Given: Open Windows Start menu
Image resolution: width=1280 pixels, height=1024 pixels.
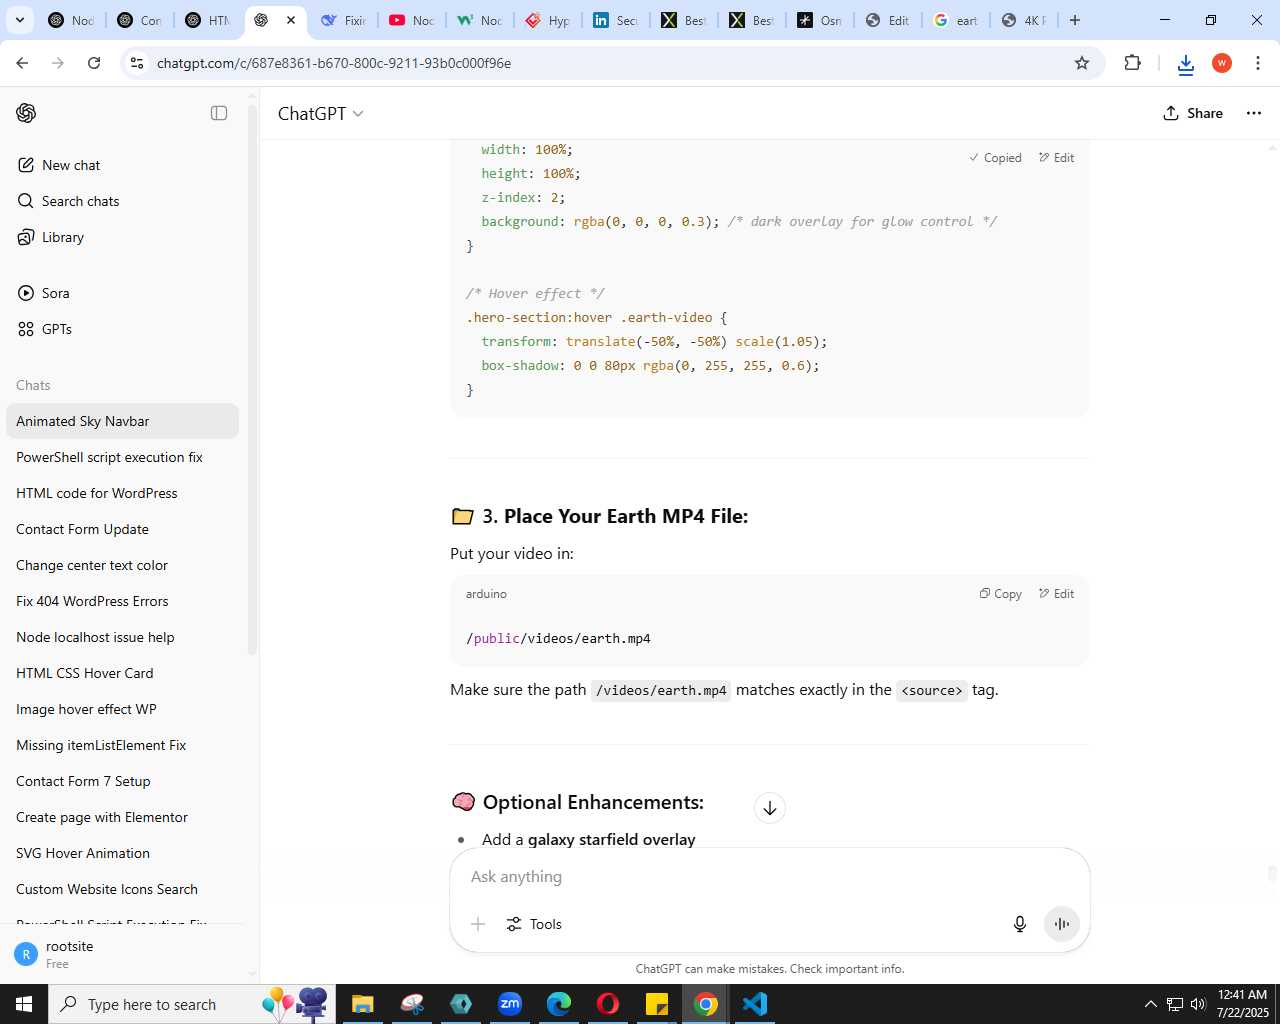Looking at the screenshot, I should (24, 1004).
